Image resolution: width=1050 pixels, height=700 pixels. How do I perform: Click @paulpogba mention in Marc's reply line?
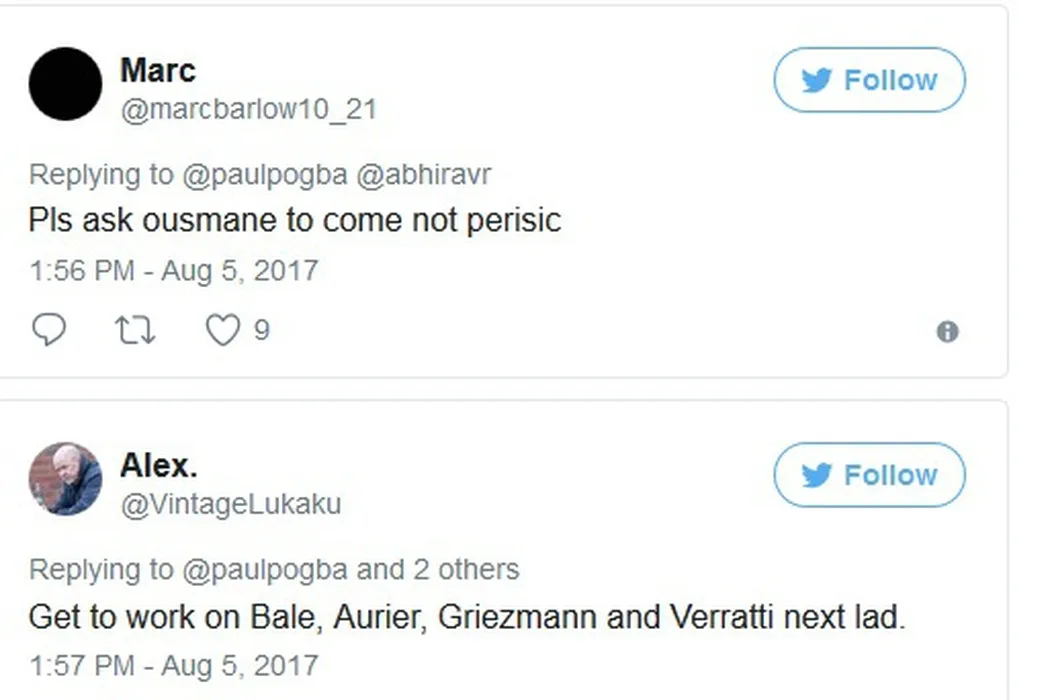265,174
